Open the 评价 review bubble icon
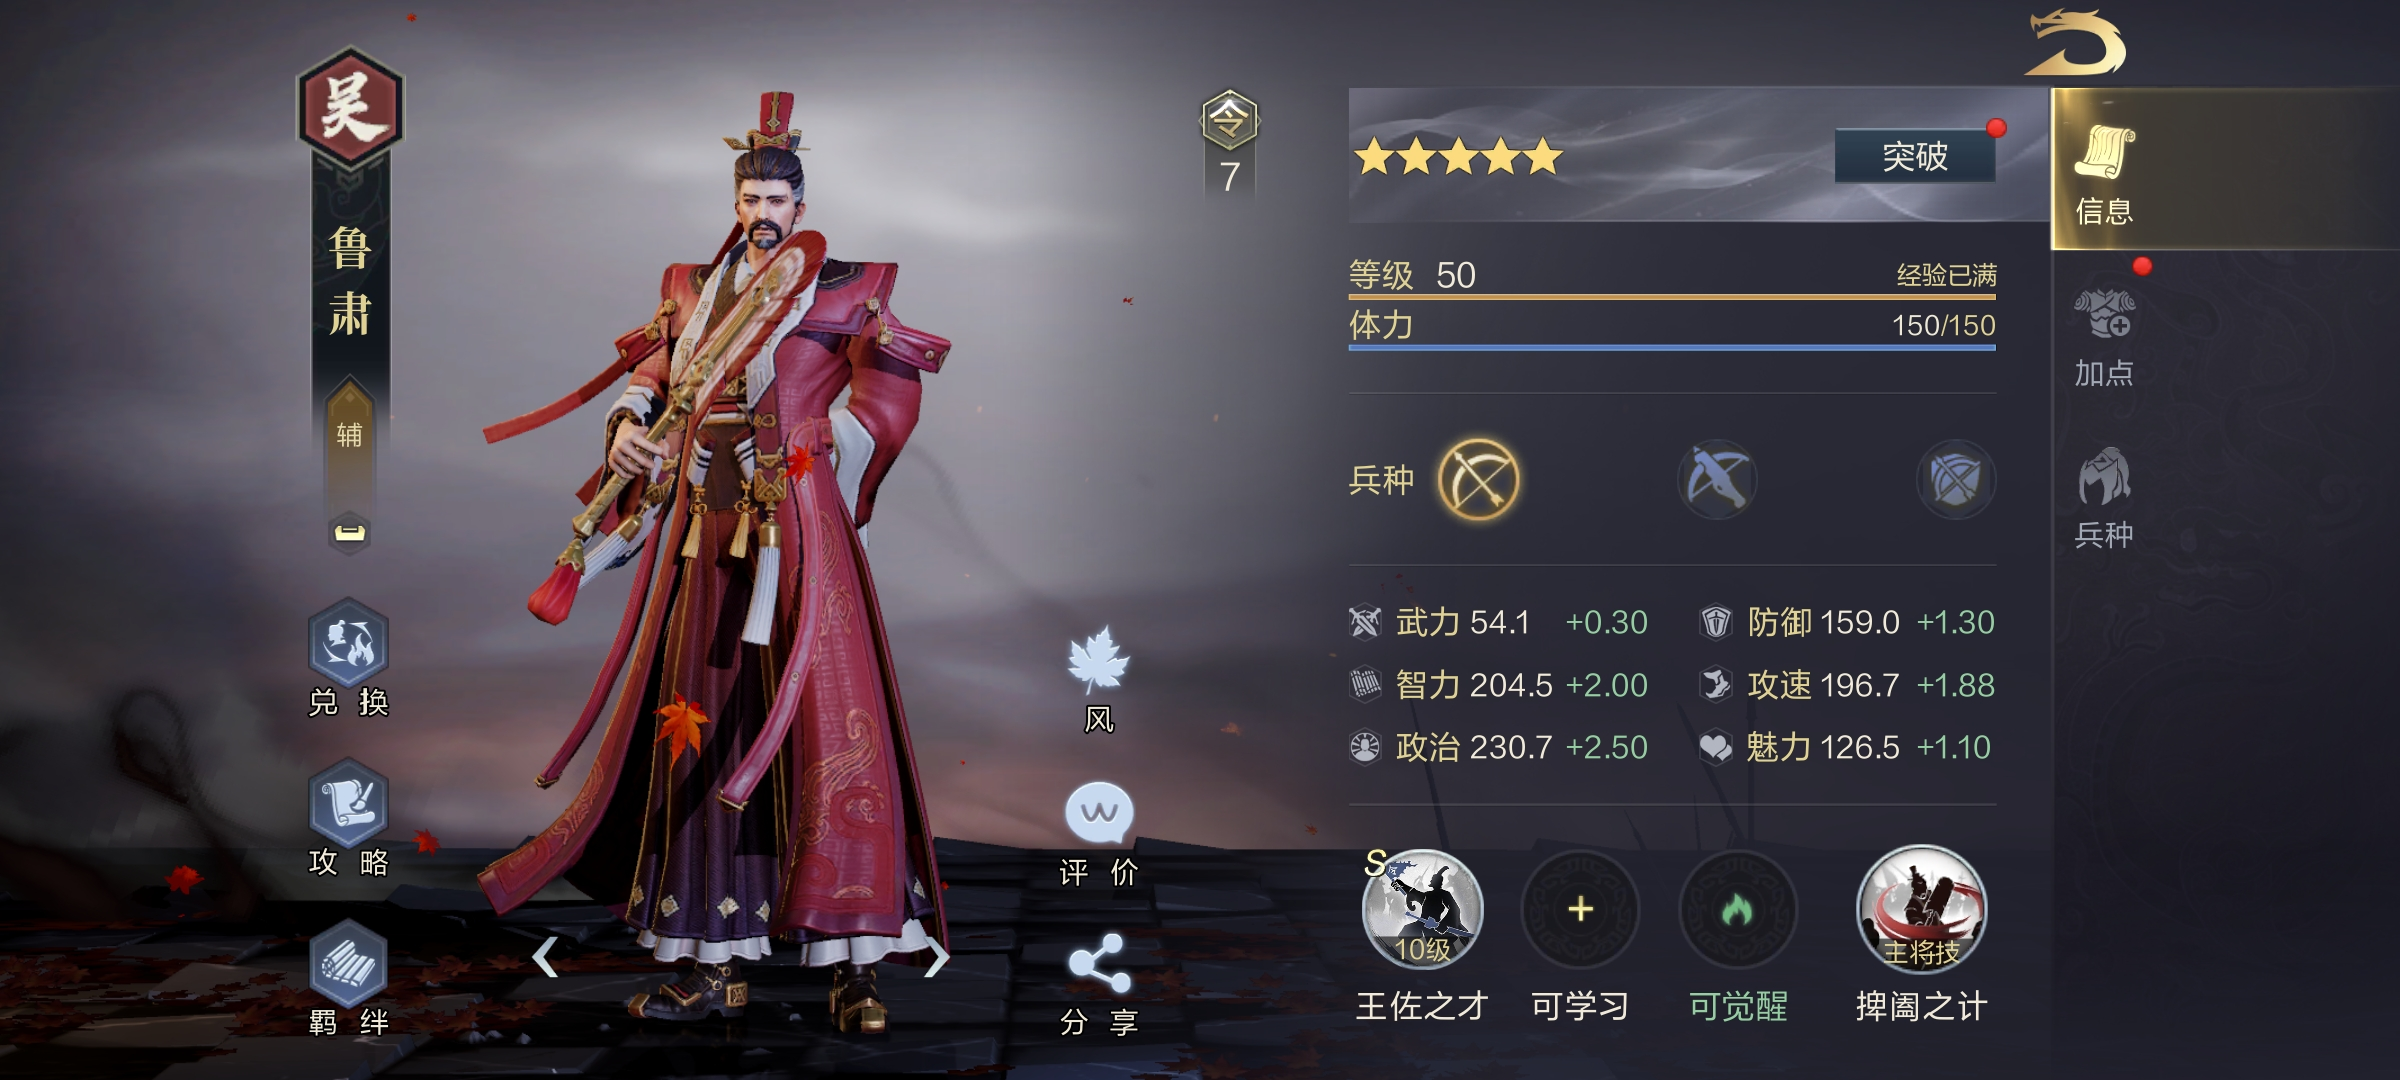Image resolution: width=2400 pixels, height=1080 pixels. click(1099, 813)
